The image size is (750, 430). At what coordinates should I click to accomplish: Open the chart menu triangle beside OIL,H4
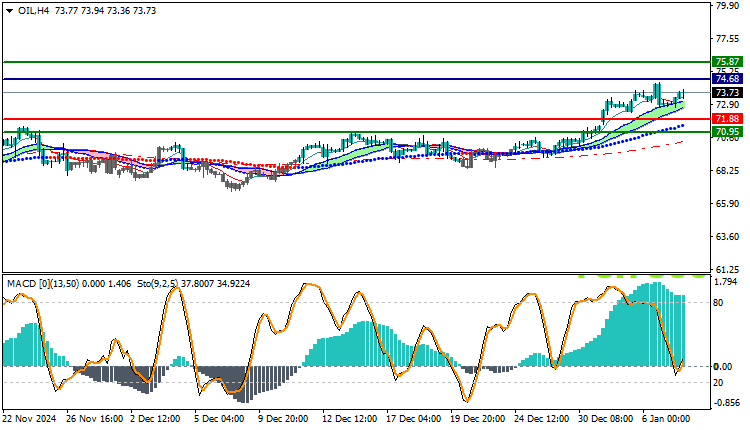(x=9, y=11)
